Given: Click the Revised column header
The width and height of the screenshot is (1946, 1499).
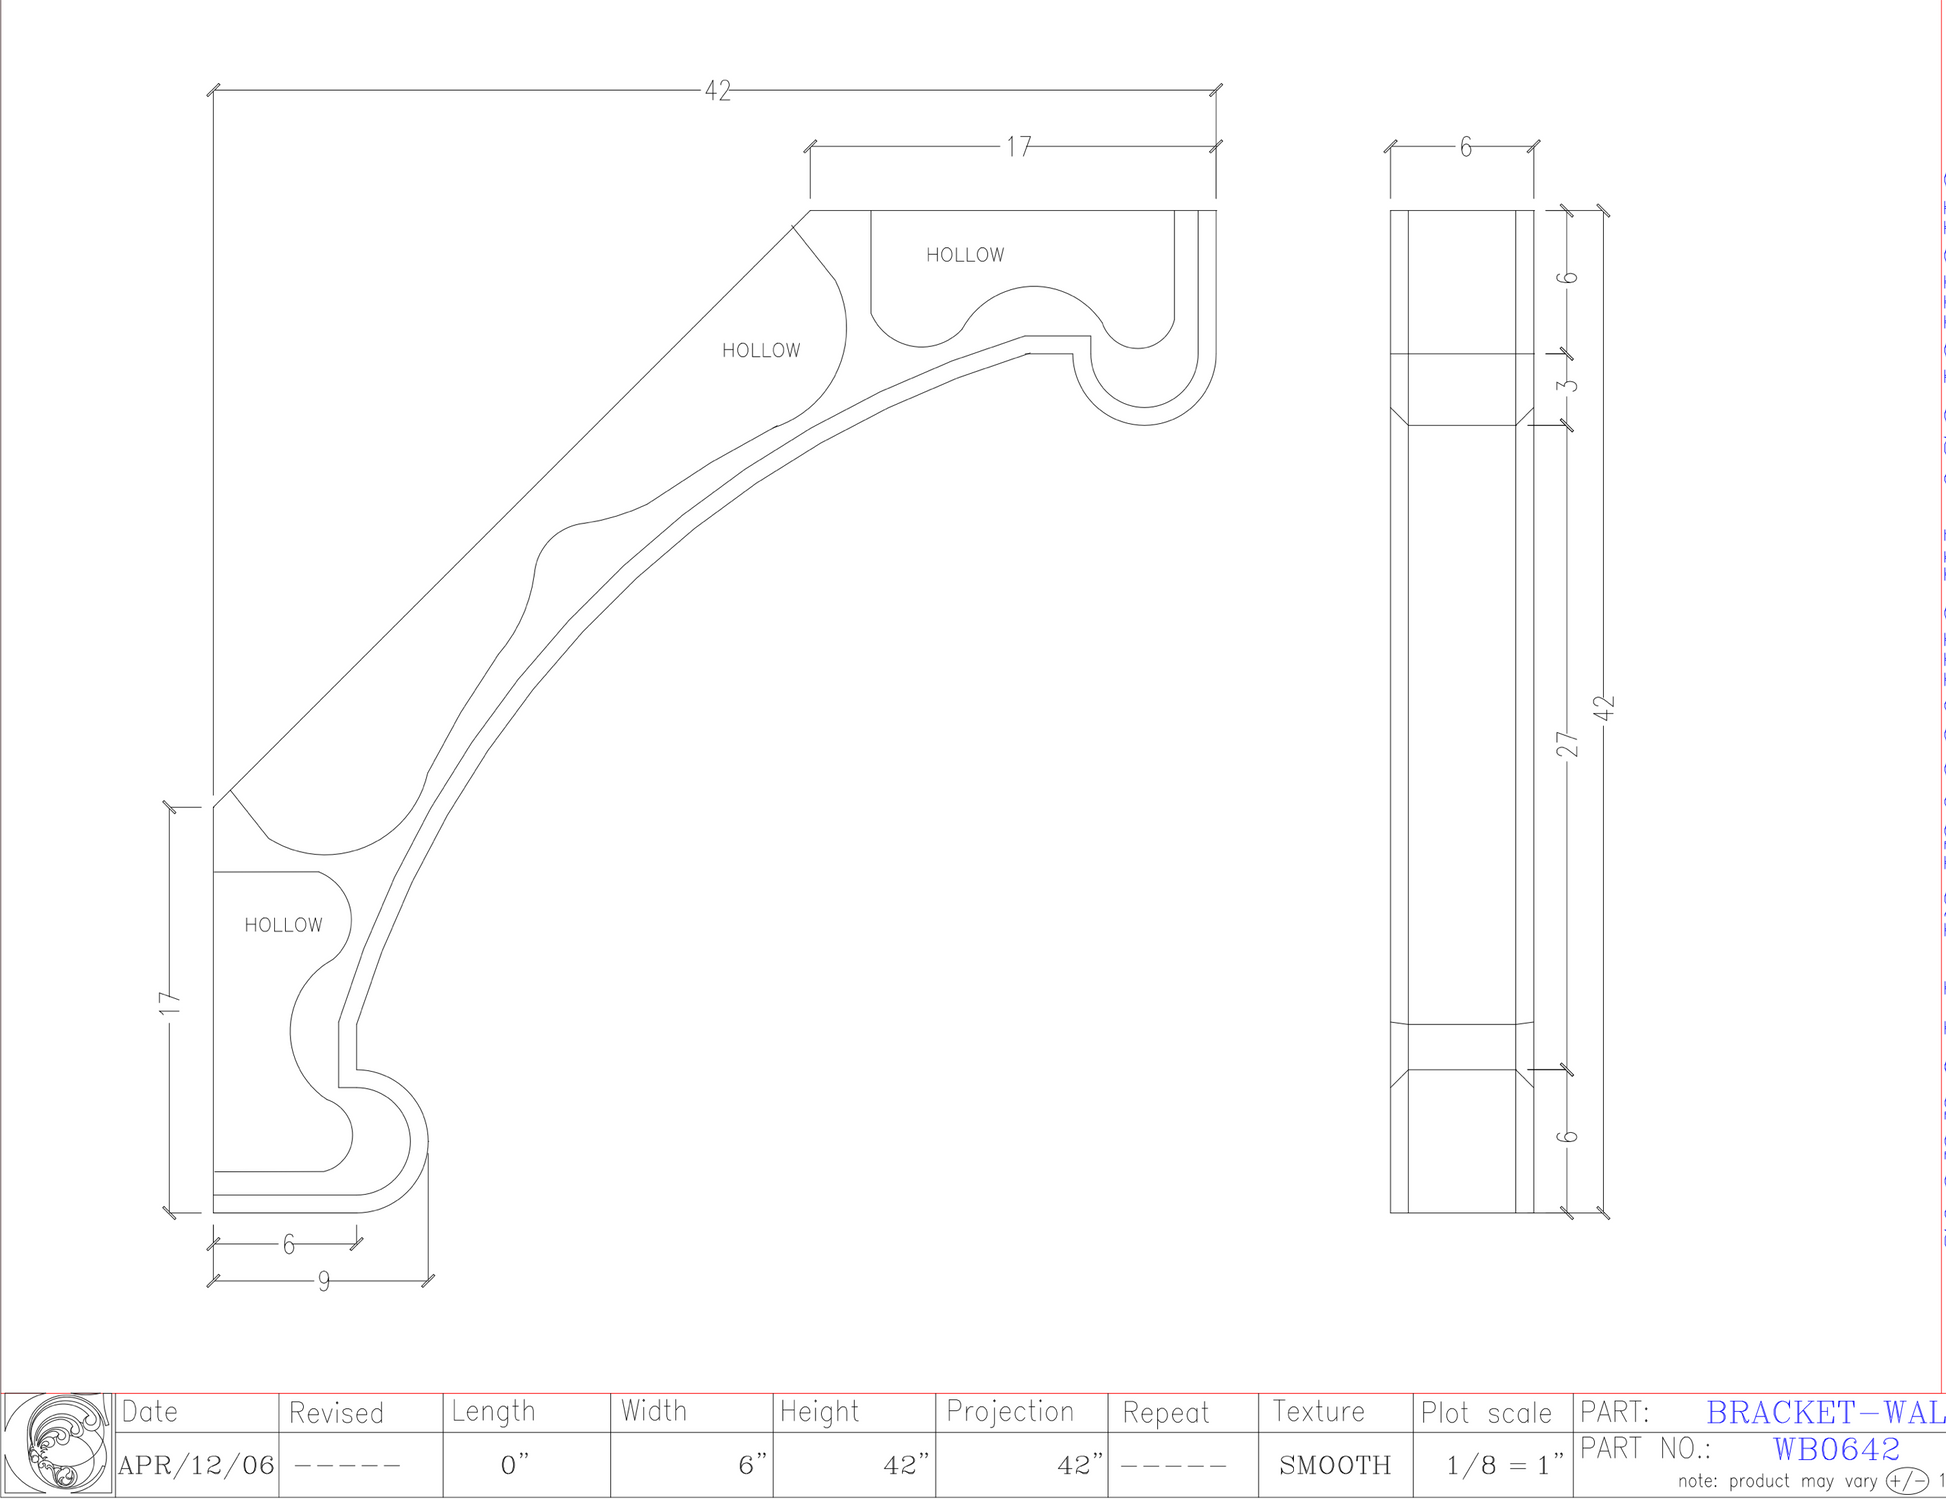Looking at the screenshot, I should [x=336, y=1413].
